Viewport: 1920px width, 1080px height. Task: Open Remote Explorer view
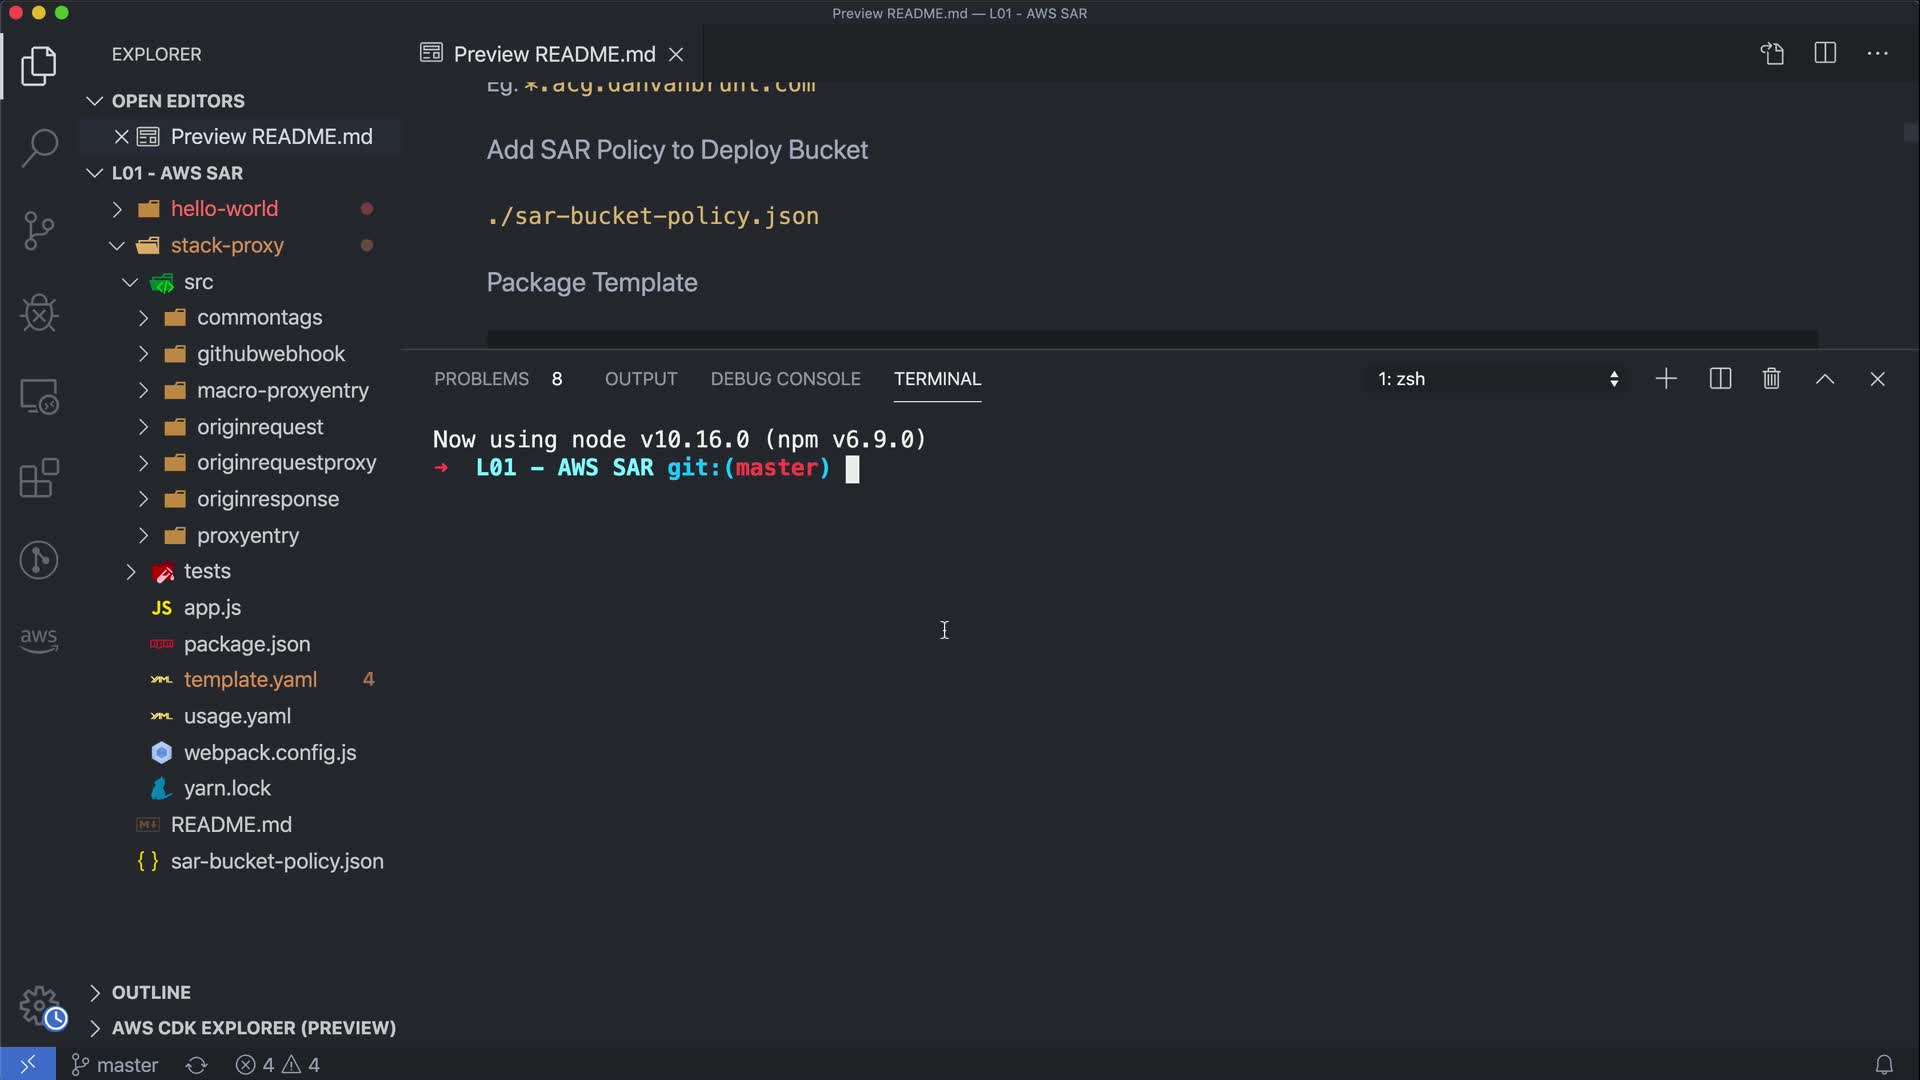[39, 397]
